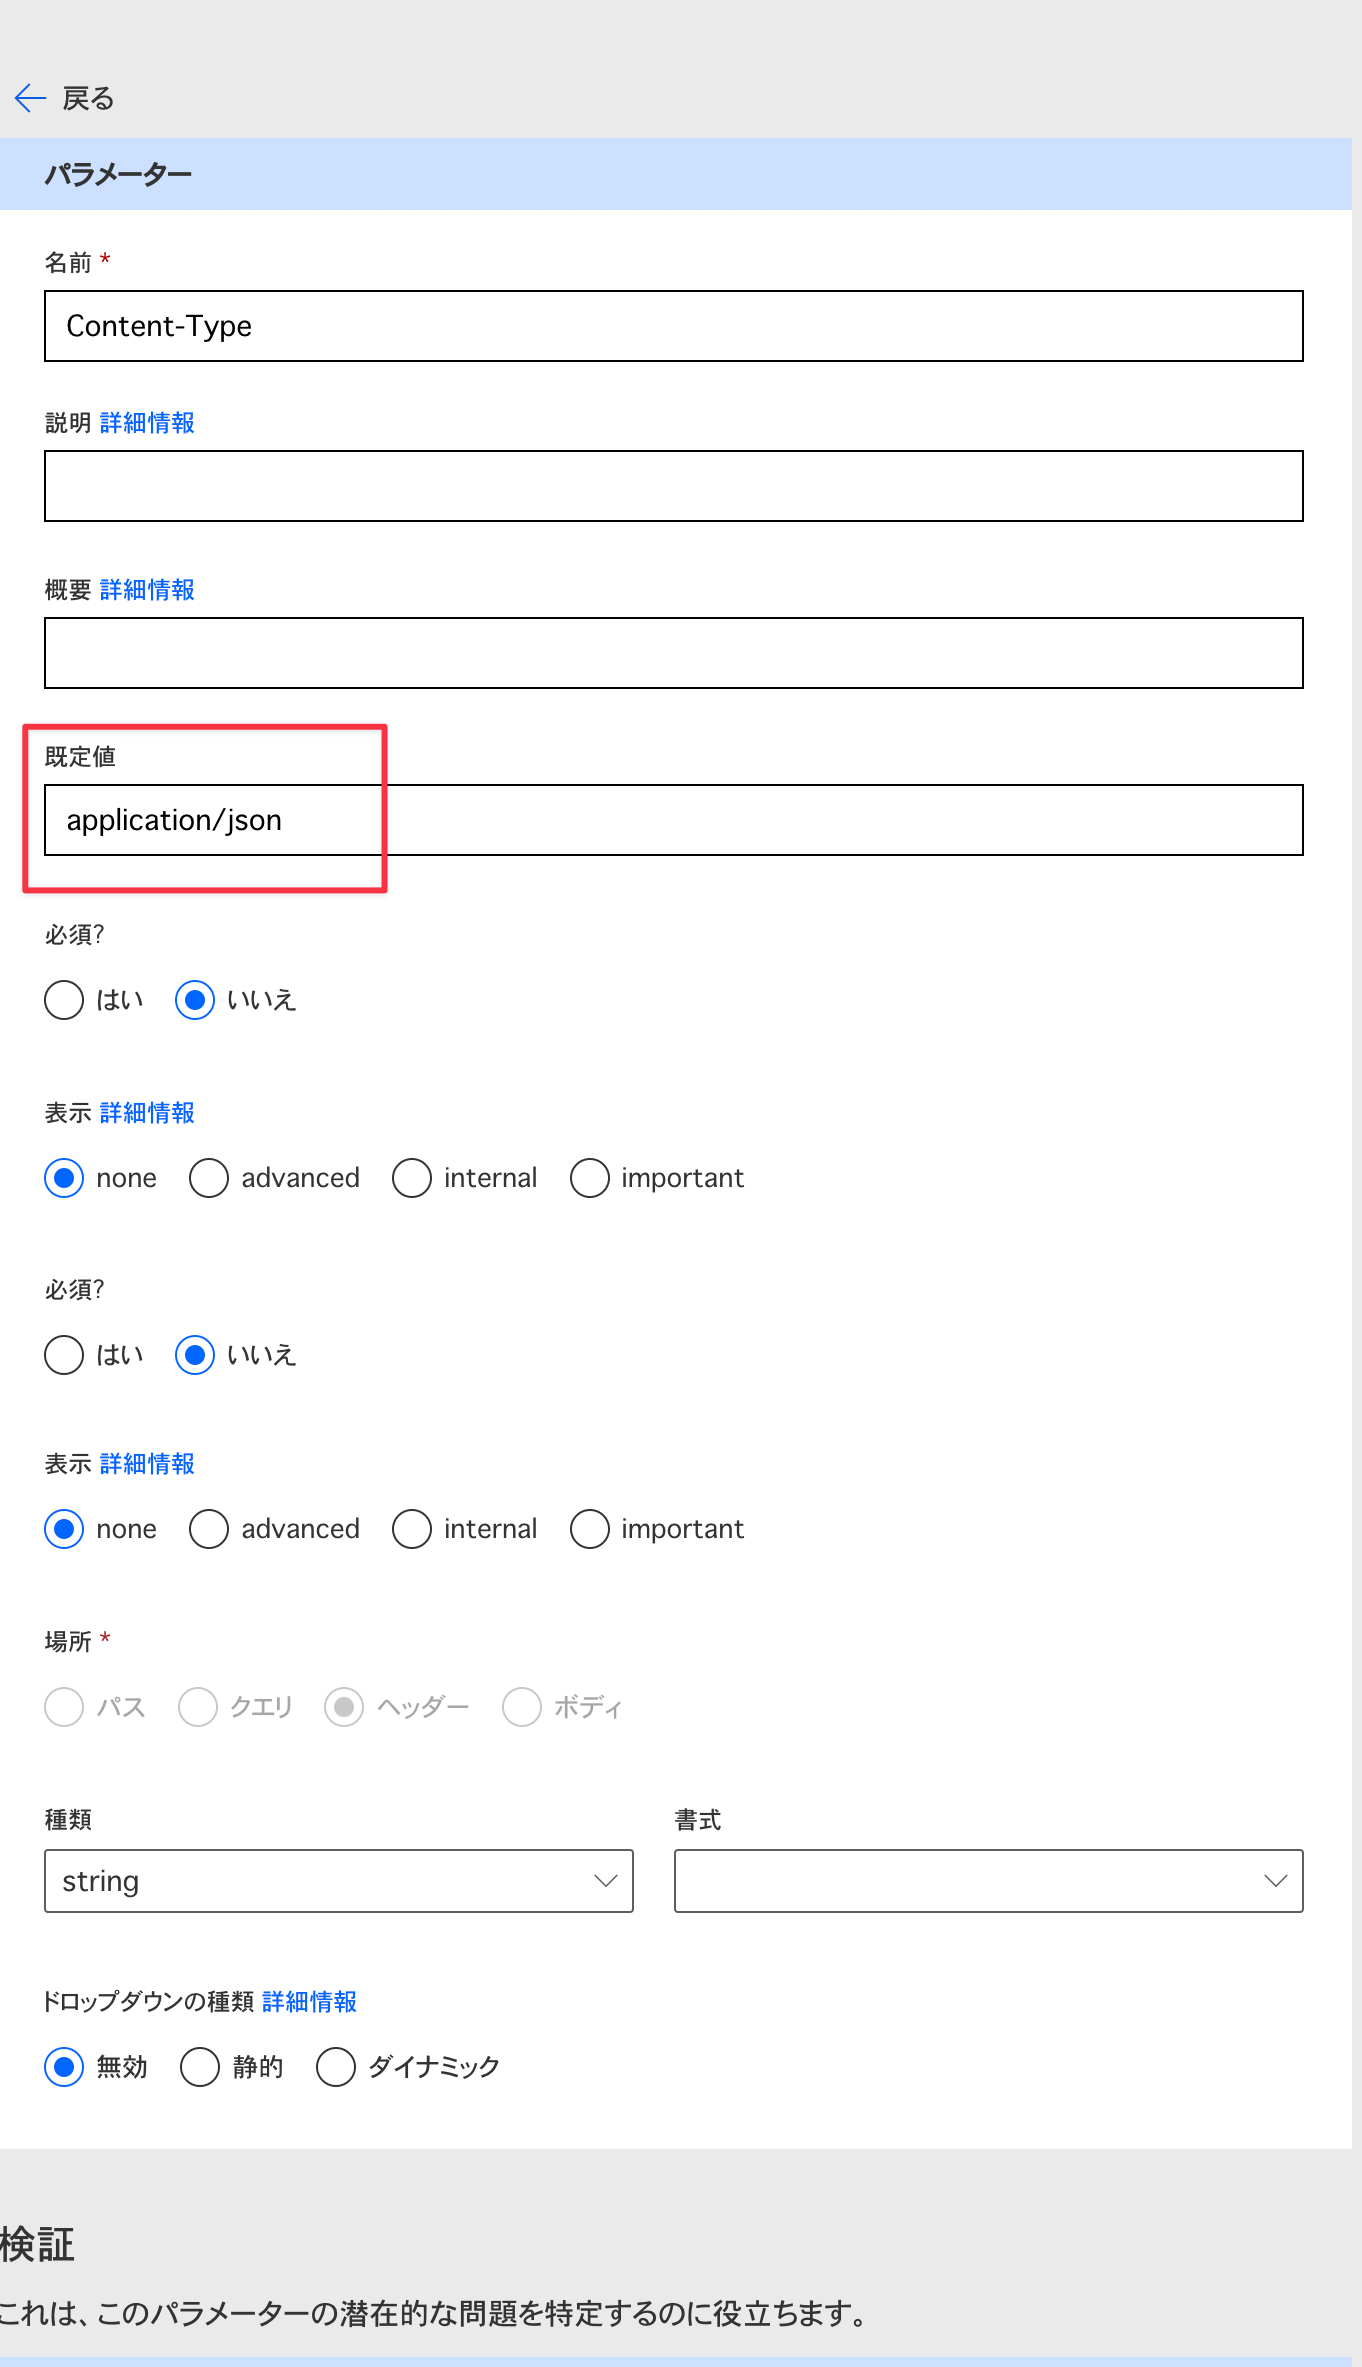The height and width of the screenshot is (2367, 1362).
Task: Expand the 書式 format dropdown
Action: 988,1881
